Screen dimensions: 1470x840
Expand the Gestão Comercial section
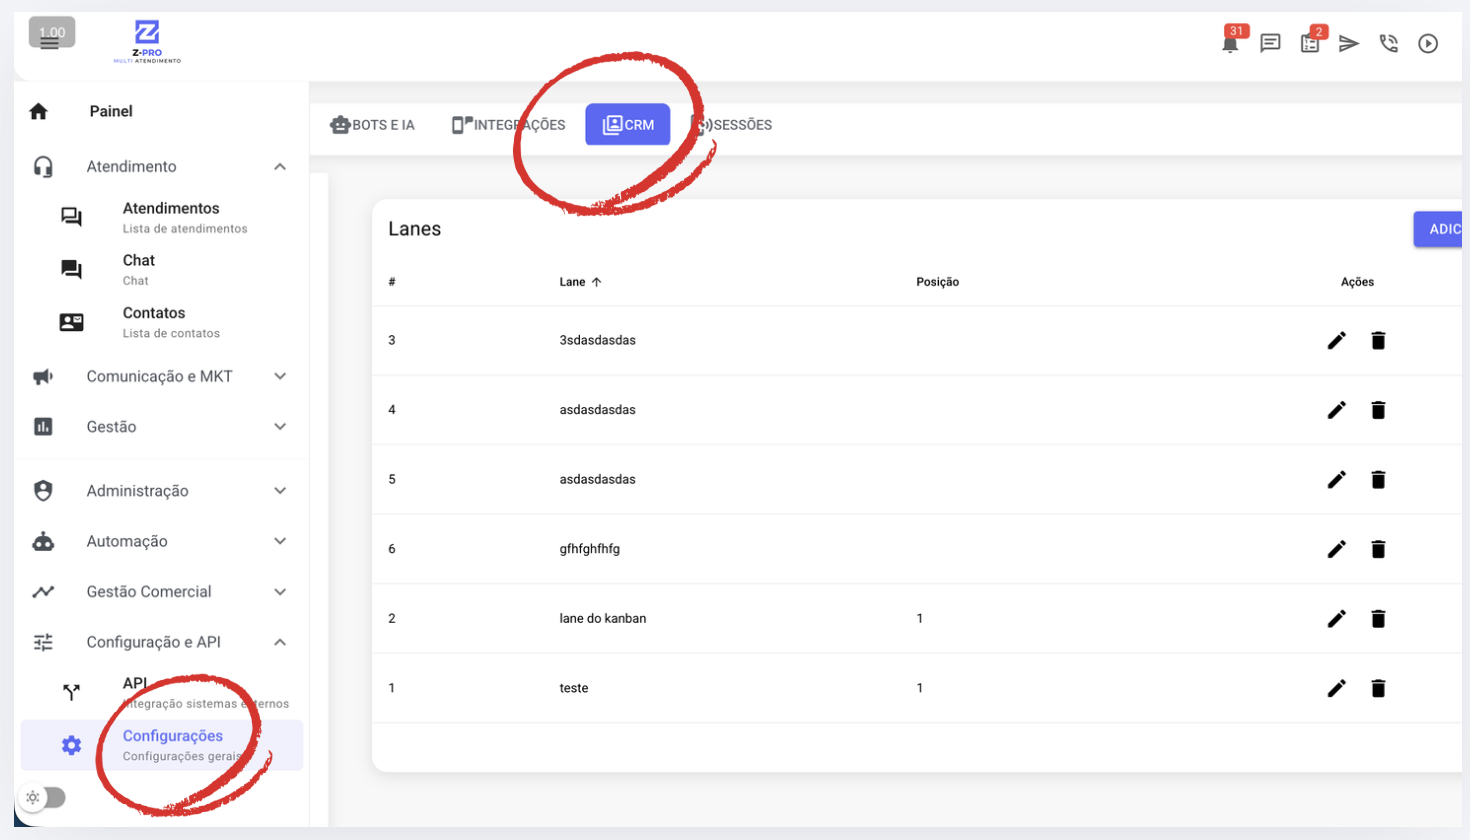(280, 592)
